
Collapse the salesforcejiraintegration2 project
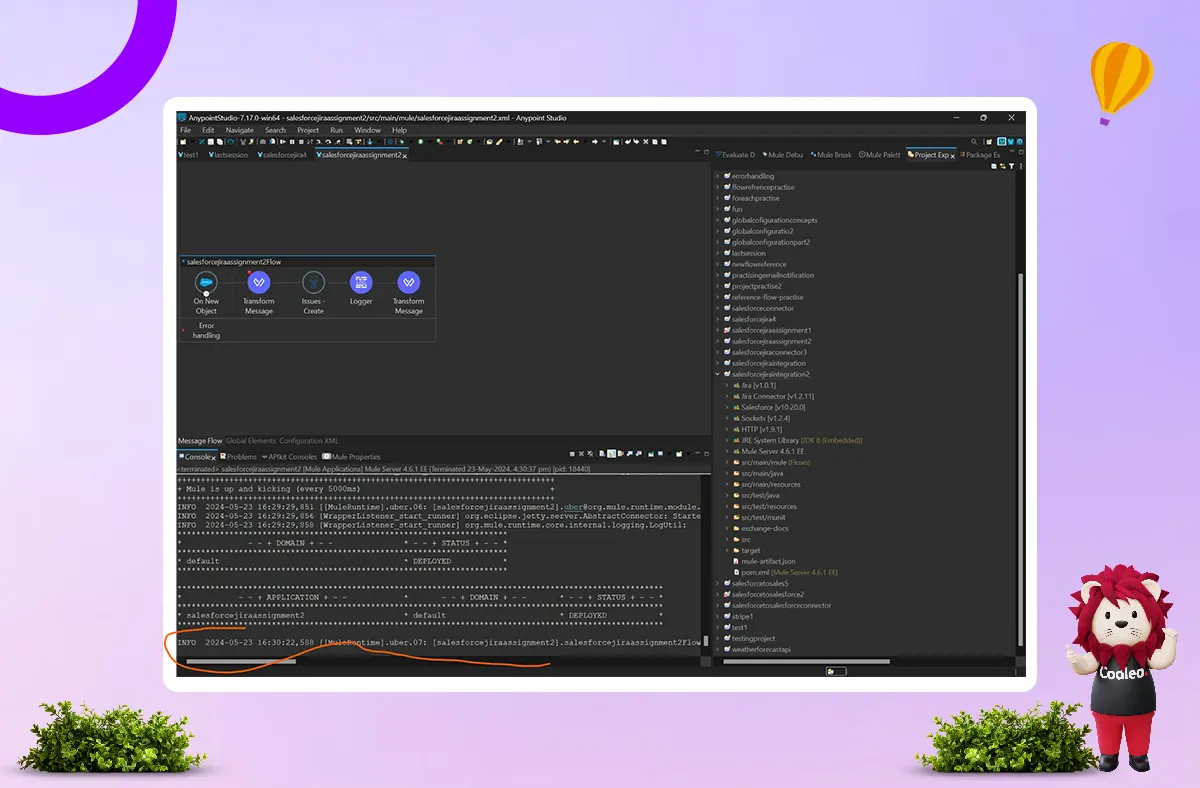click(717, 374)
